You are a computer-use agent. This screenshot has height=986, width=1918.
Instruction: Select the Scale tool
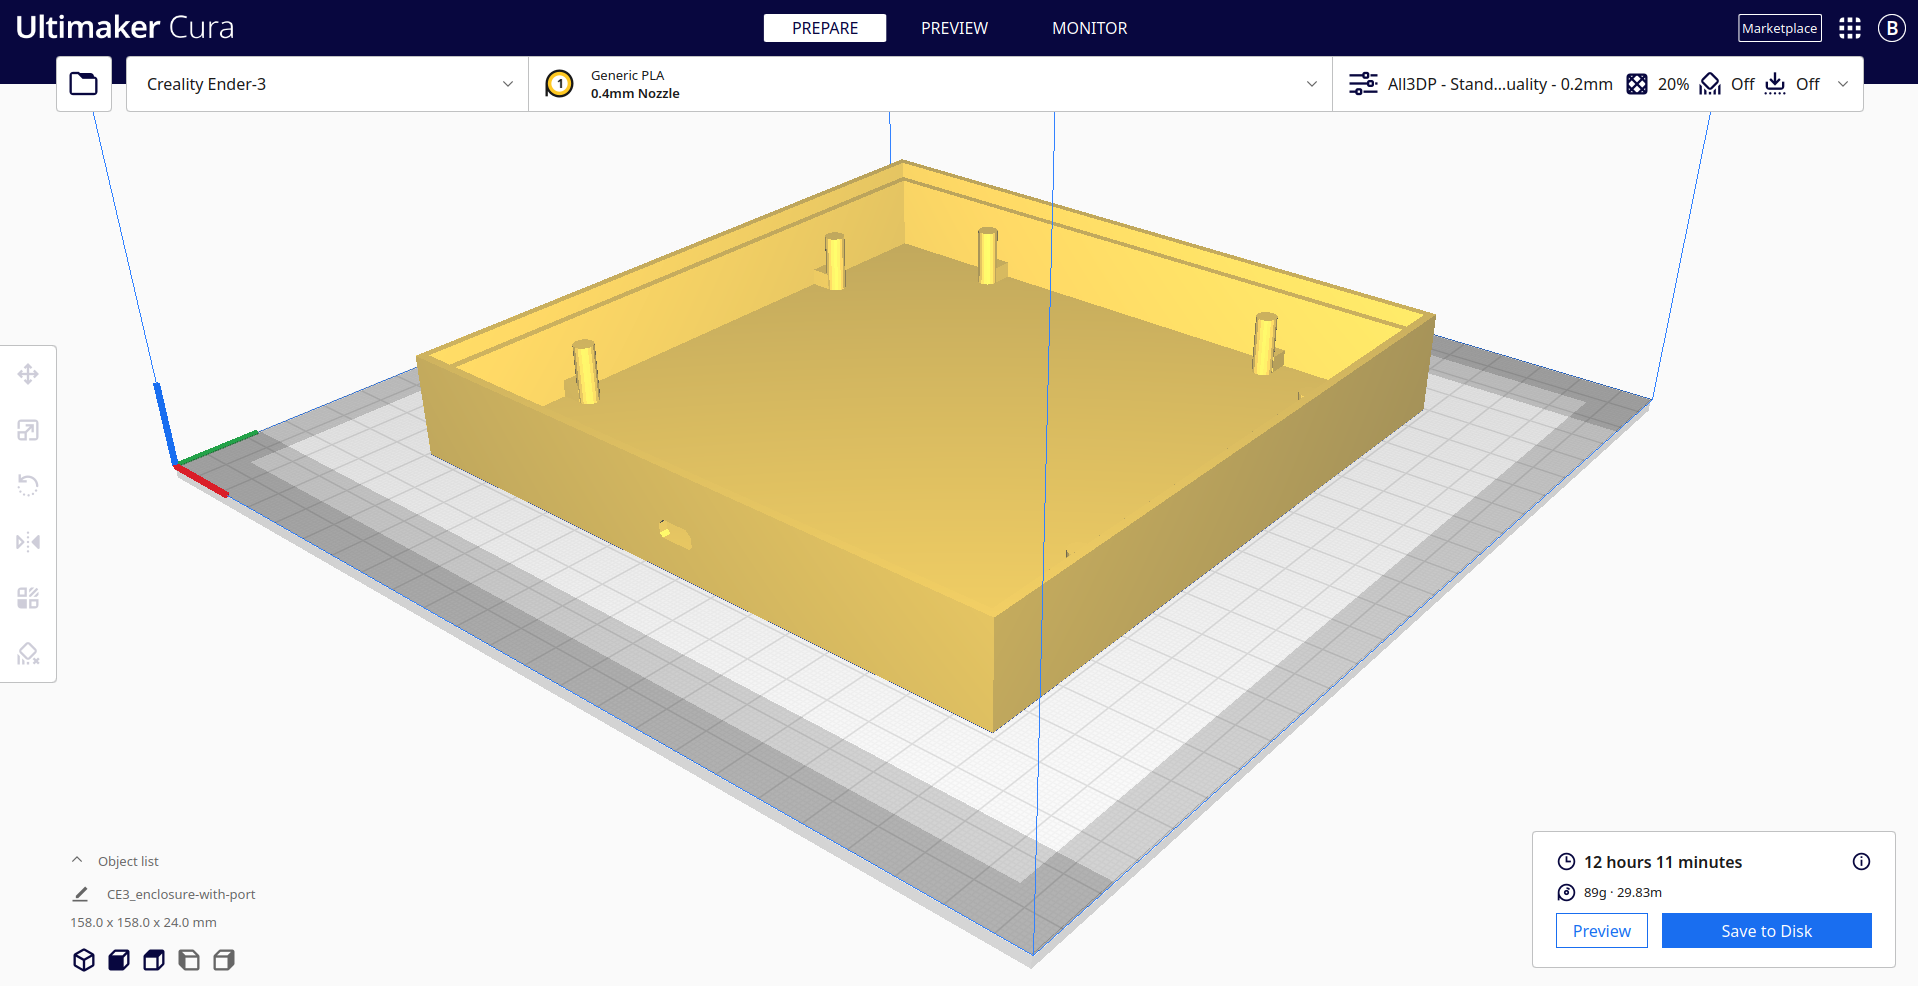pyautogui.click(x=28, y=430)
